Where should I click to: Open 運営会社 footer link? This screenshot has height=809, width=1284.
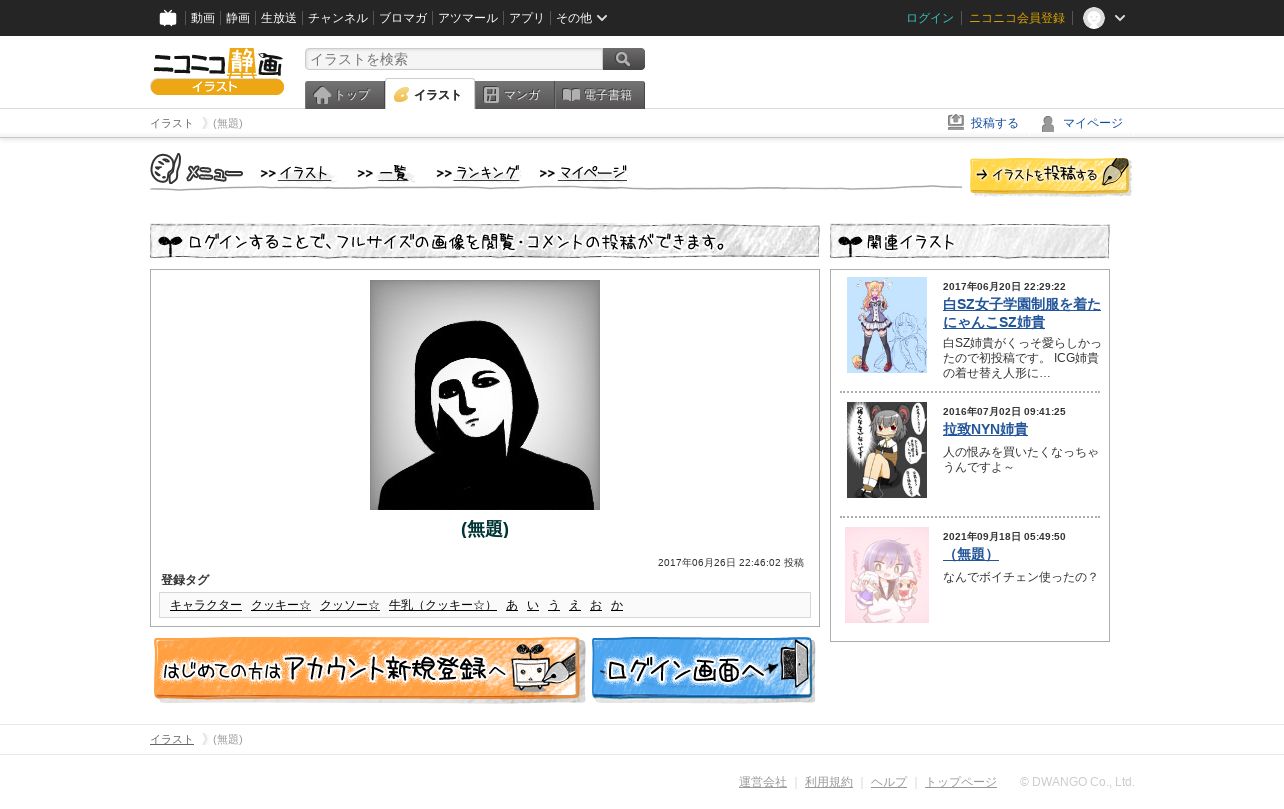(x=763, y=782)
